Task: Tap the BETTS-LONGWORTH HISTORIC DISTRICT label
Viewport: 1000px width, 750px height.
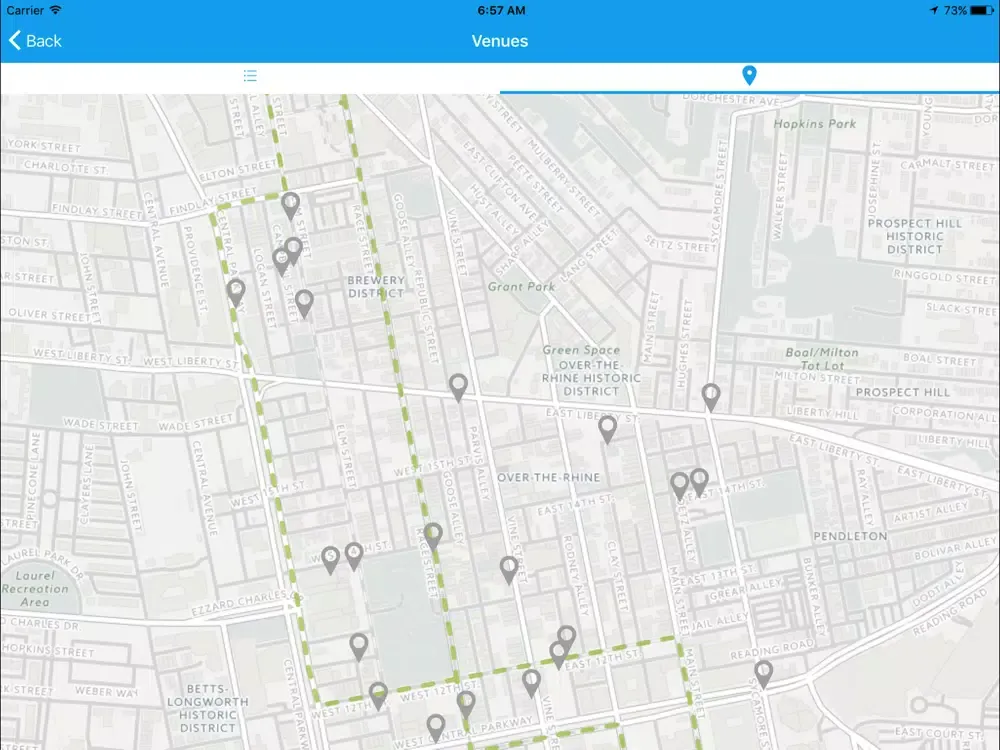Action: click(x=208, y=708)
